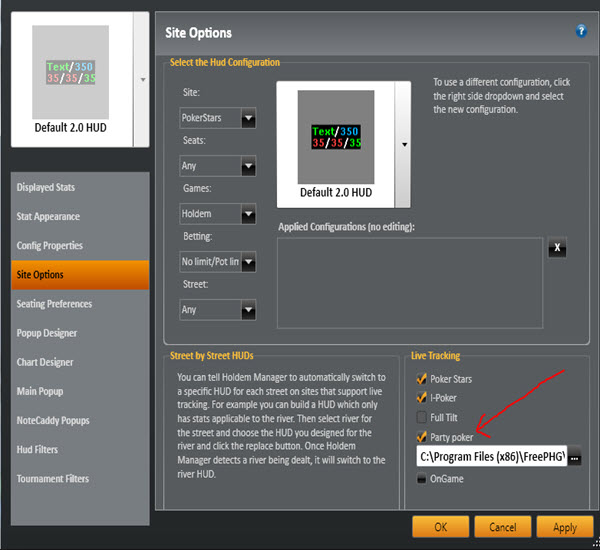Select the Default 2.0 HUD thumbnail in Site Options
Screen dimensions: 600x550
(x=336, y=144)
